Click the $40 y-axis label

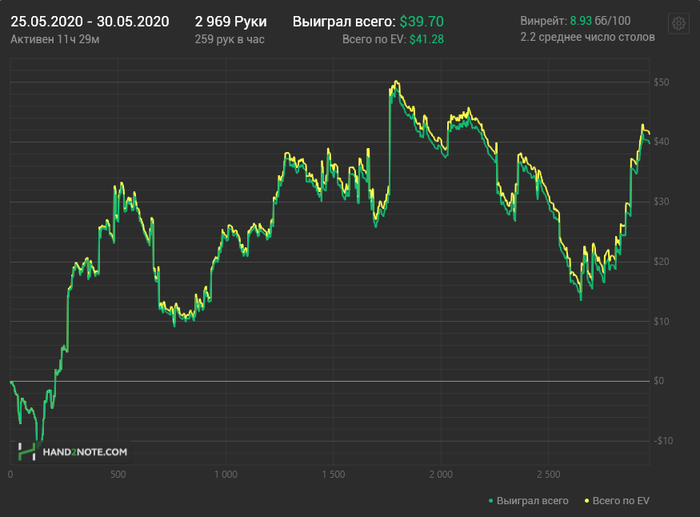661,142
